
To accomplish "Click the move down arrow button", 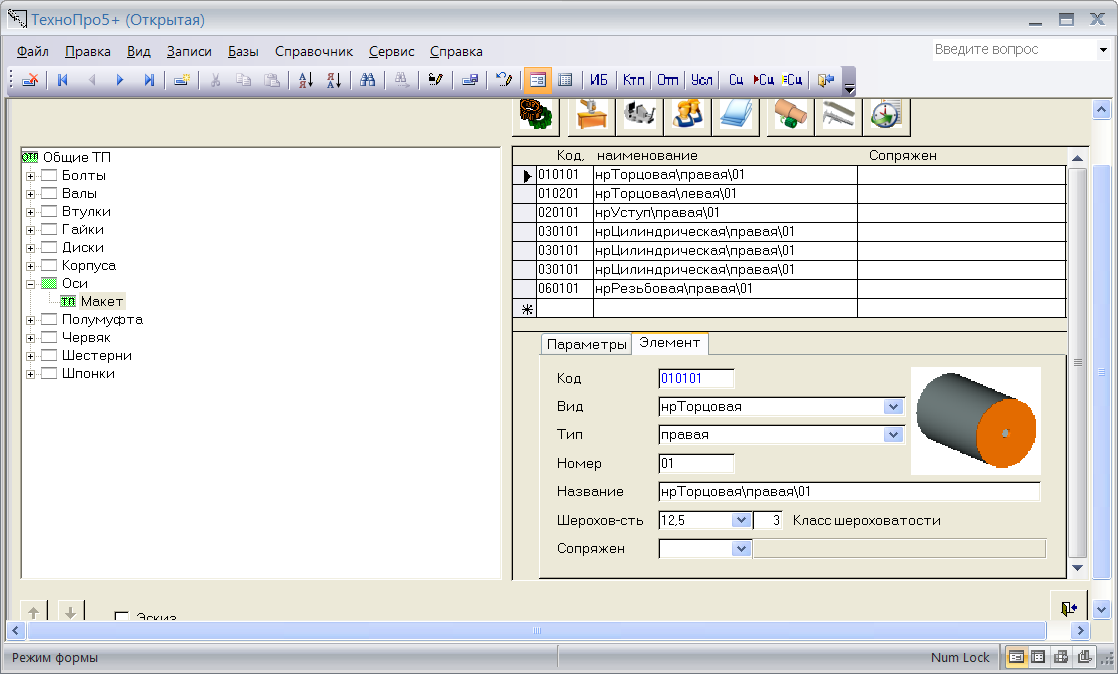I will (x=70, y=611).
